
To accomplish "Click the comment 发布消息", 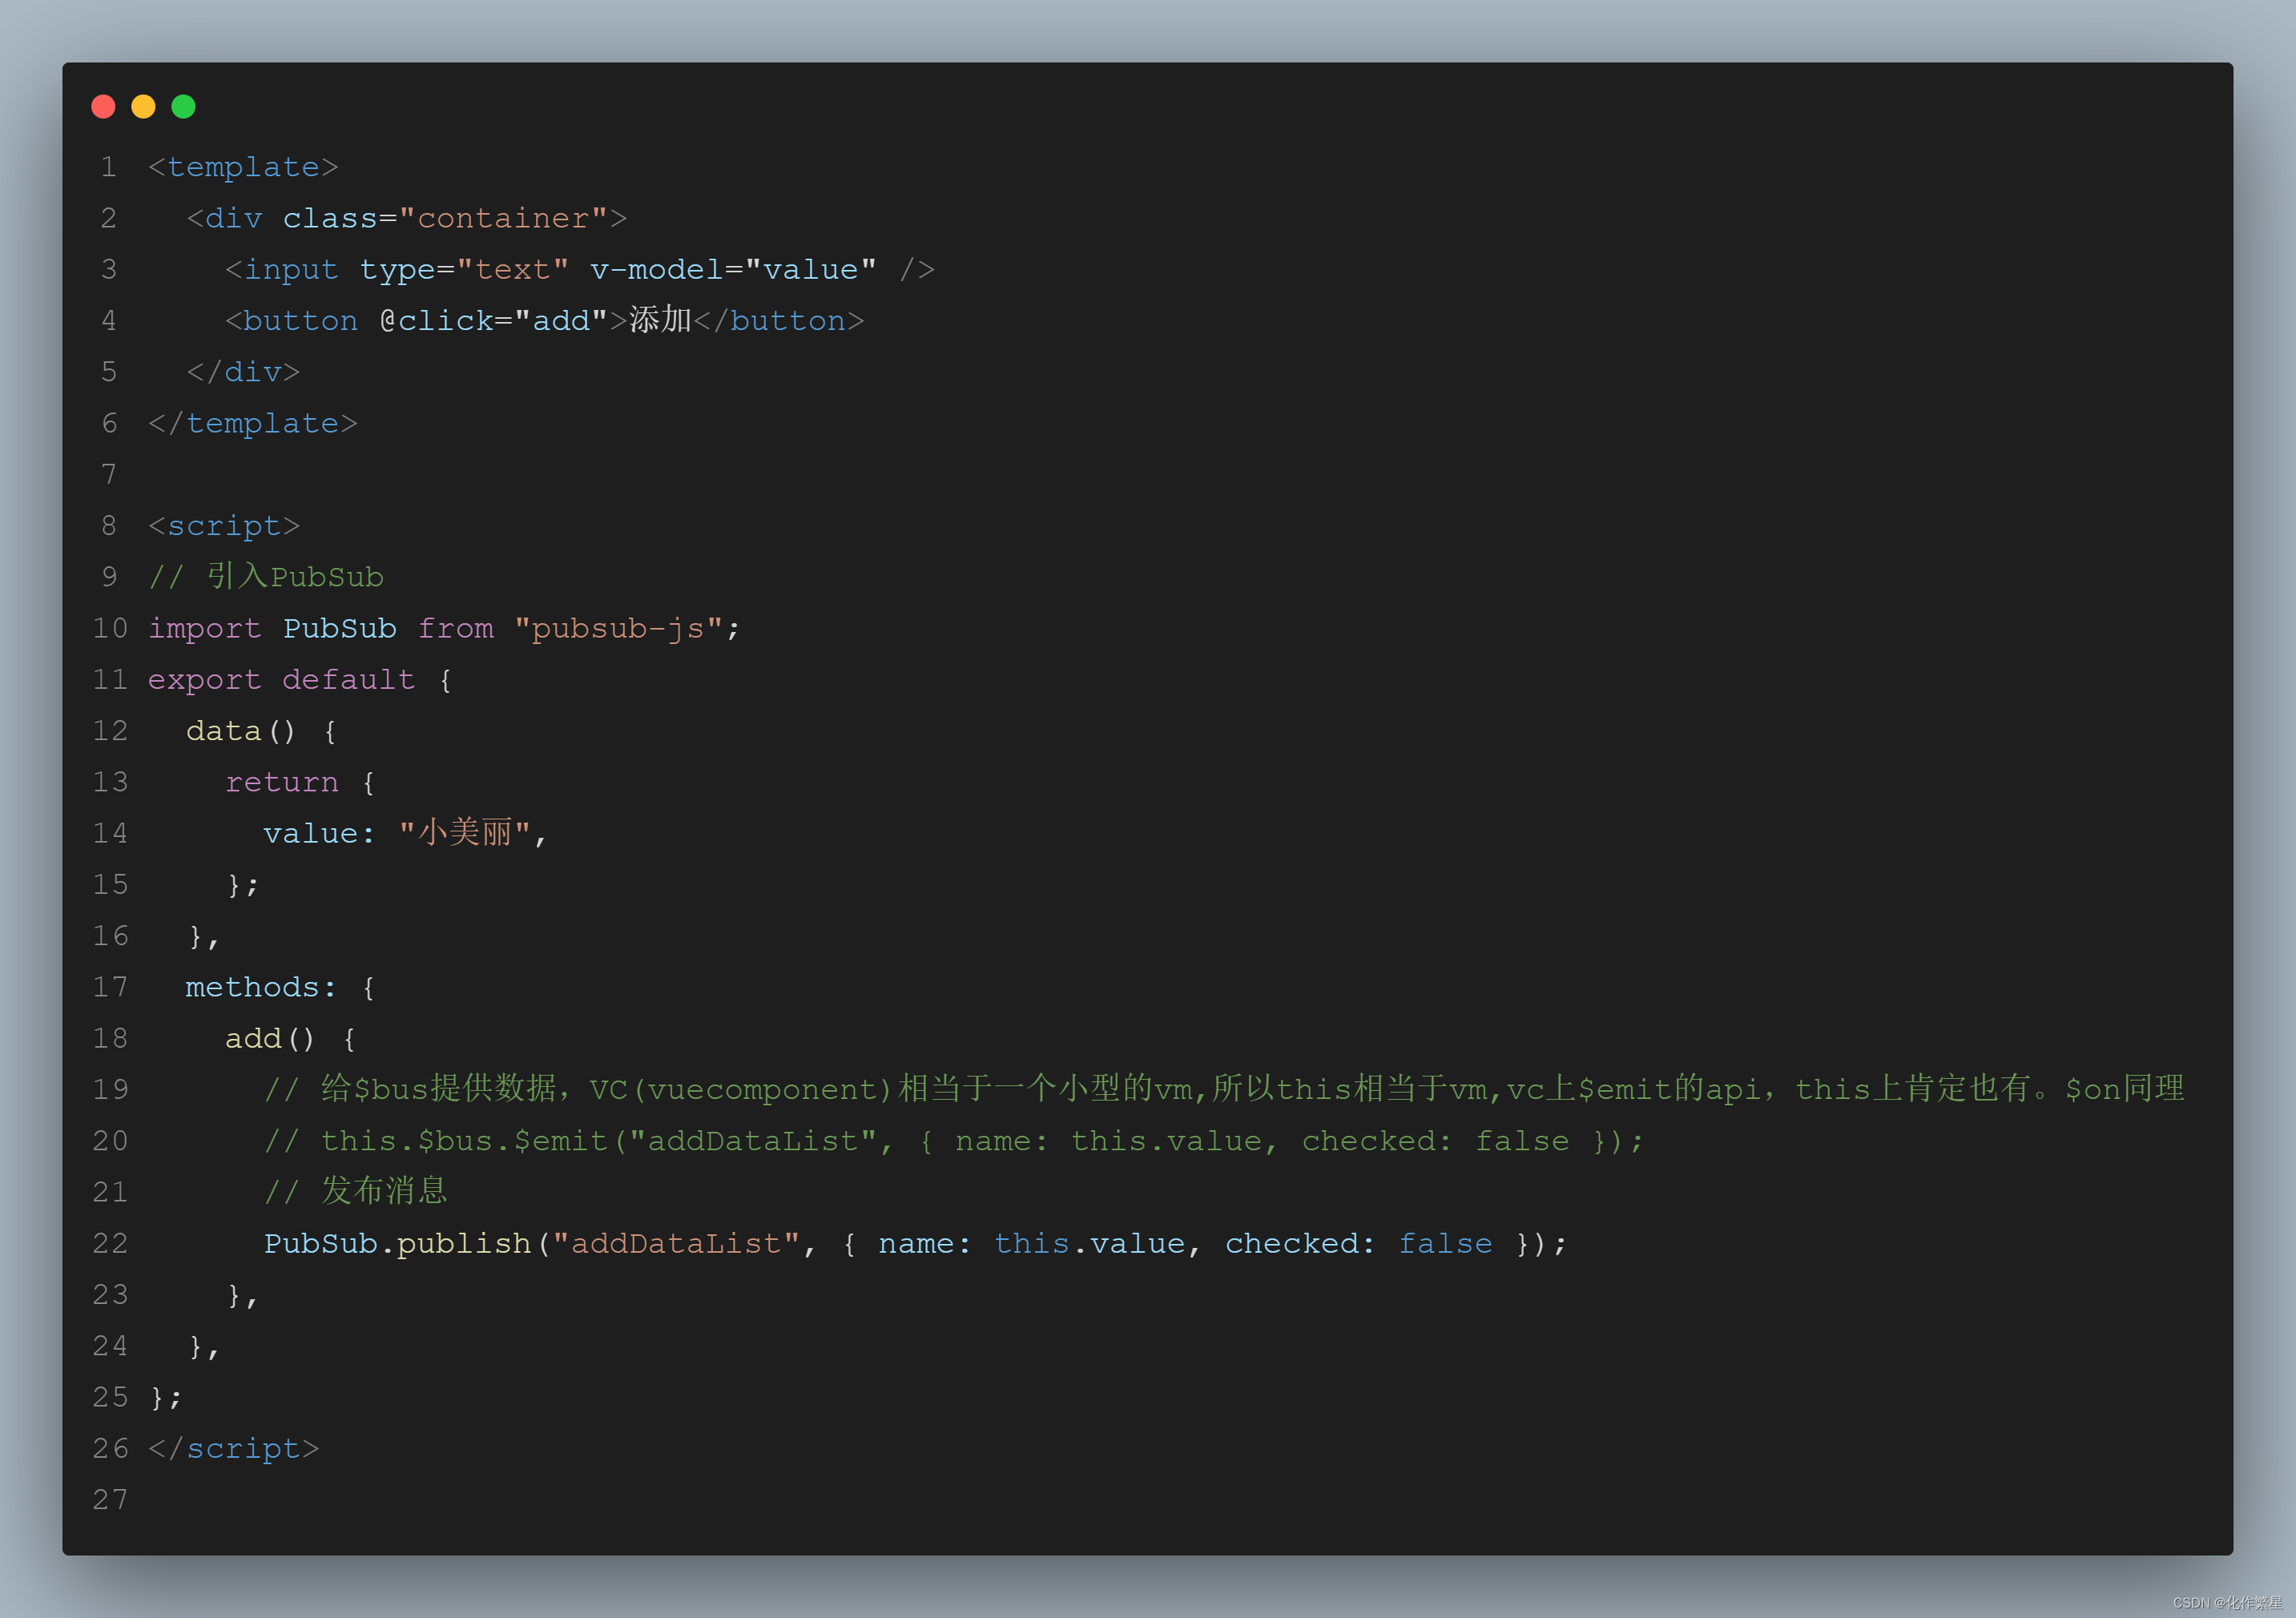I will tap(355, 1191).
